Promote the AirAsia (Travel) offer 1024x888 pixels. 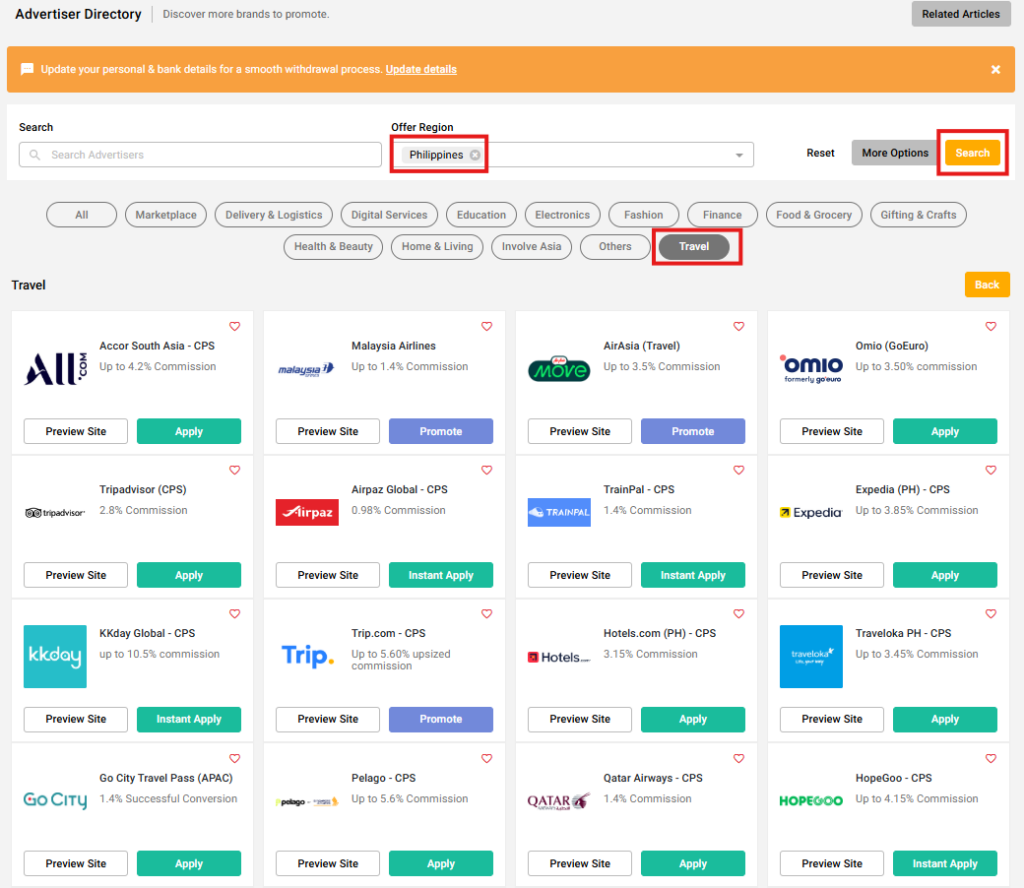point(692,432)
